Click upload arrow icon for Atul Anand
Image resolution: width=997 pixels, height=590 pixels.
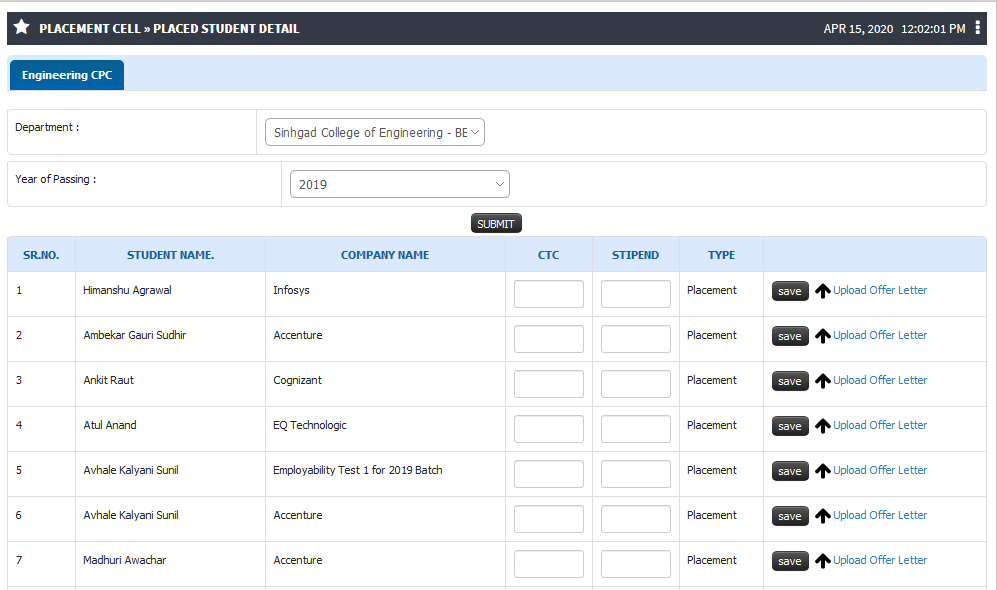(823, 426)
